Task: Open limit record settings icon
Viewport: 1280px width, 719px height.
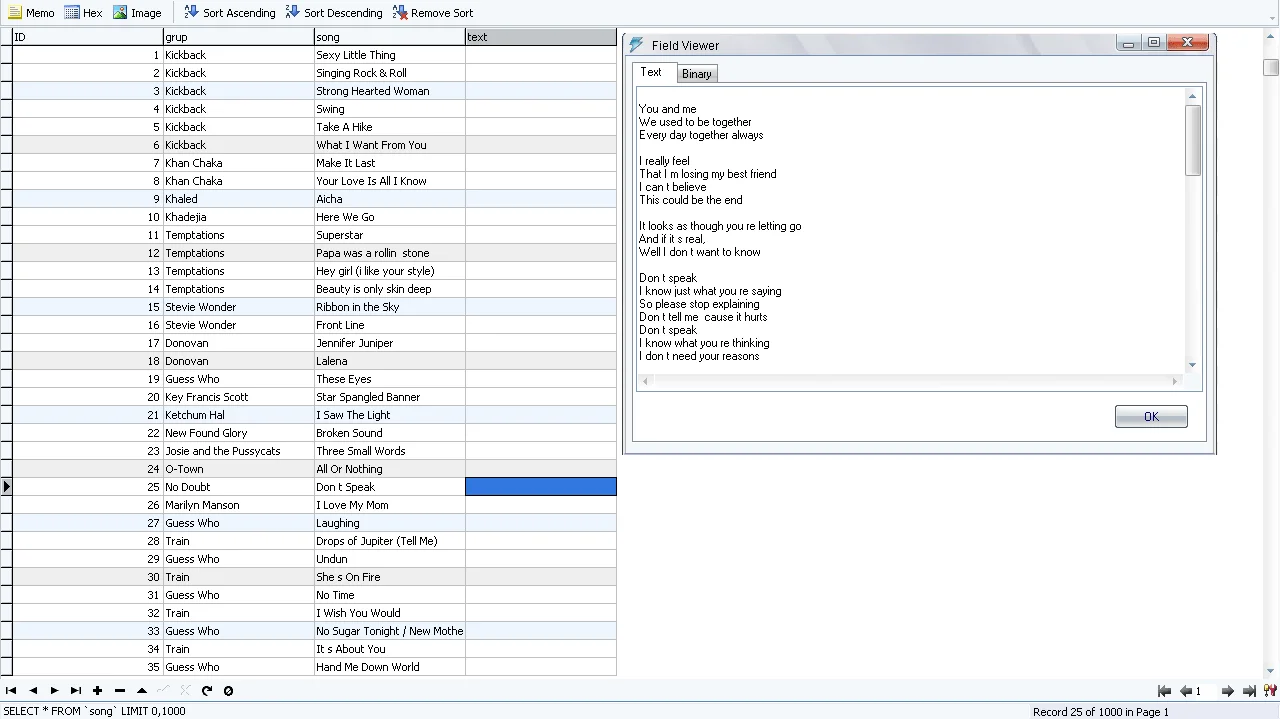Action: (1270, 691)
